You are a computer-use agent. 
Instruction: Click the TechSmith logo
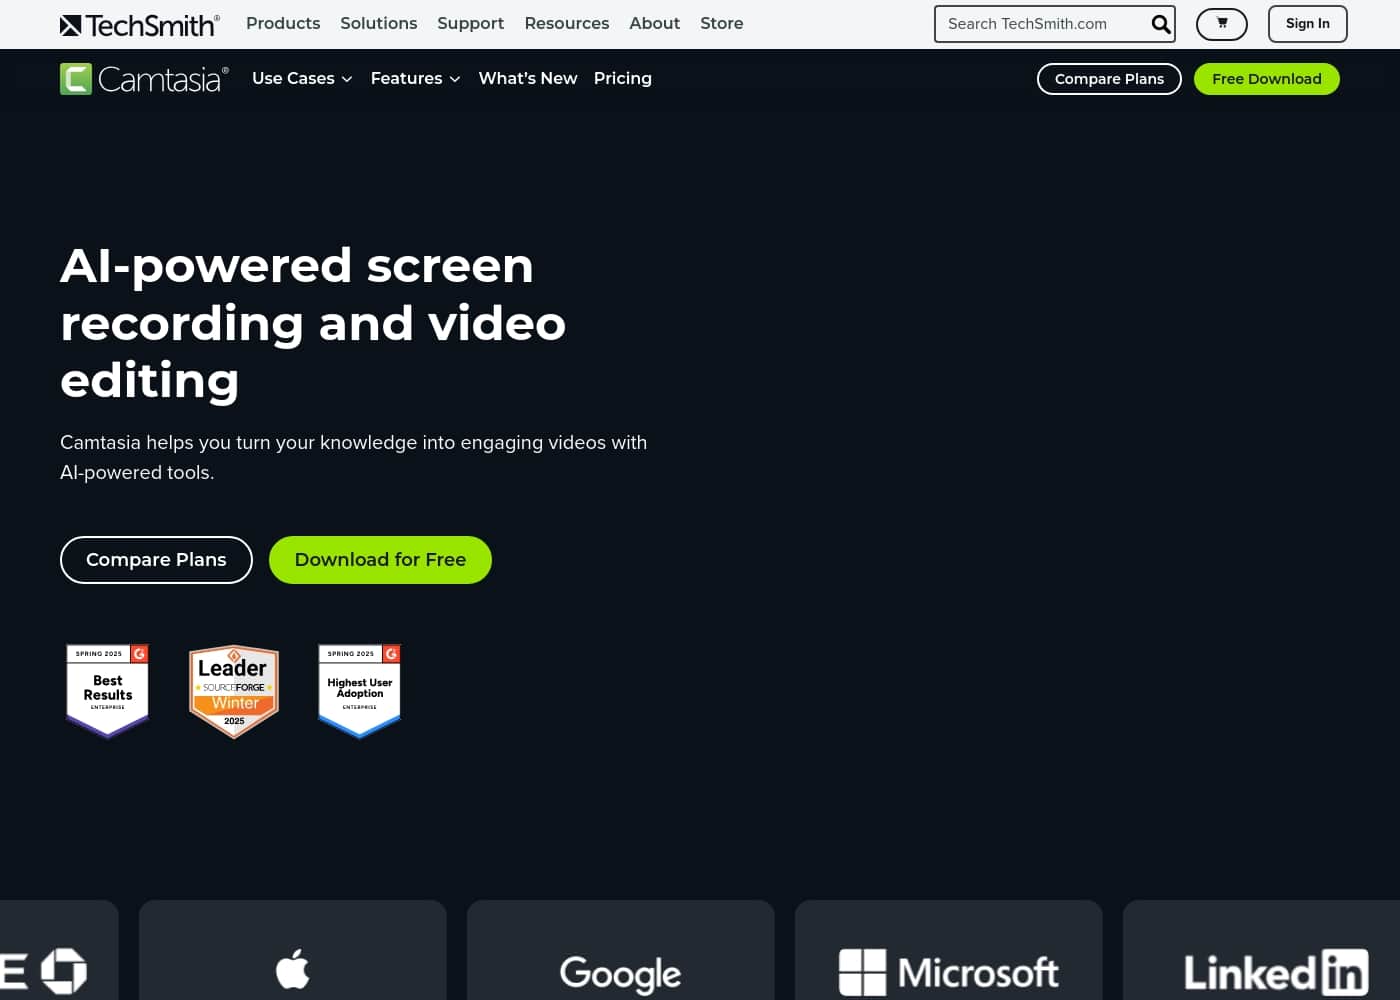(x=139, y=24)
